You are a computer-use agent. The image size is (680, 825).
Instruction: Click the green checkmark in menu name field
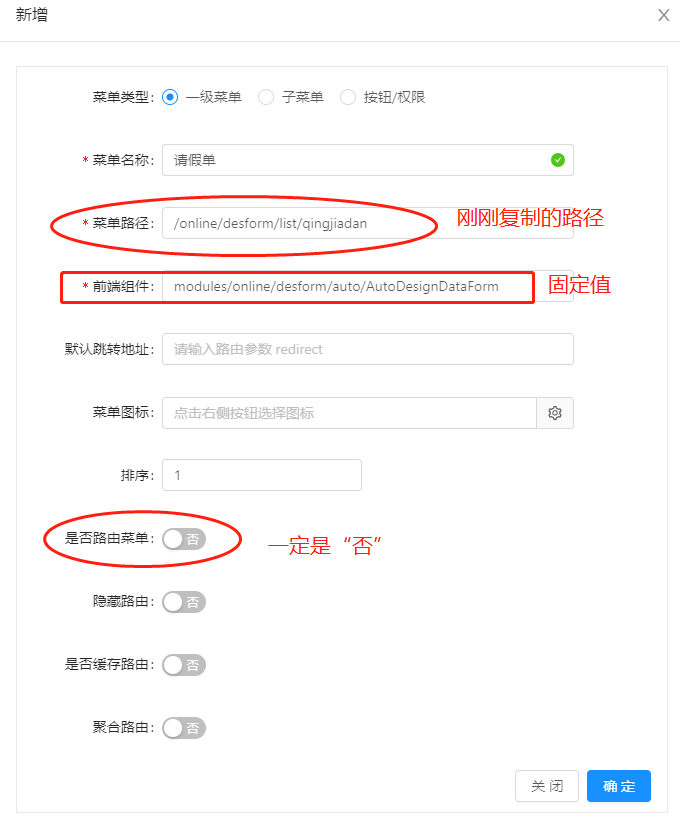tap(558, 160)
